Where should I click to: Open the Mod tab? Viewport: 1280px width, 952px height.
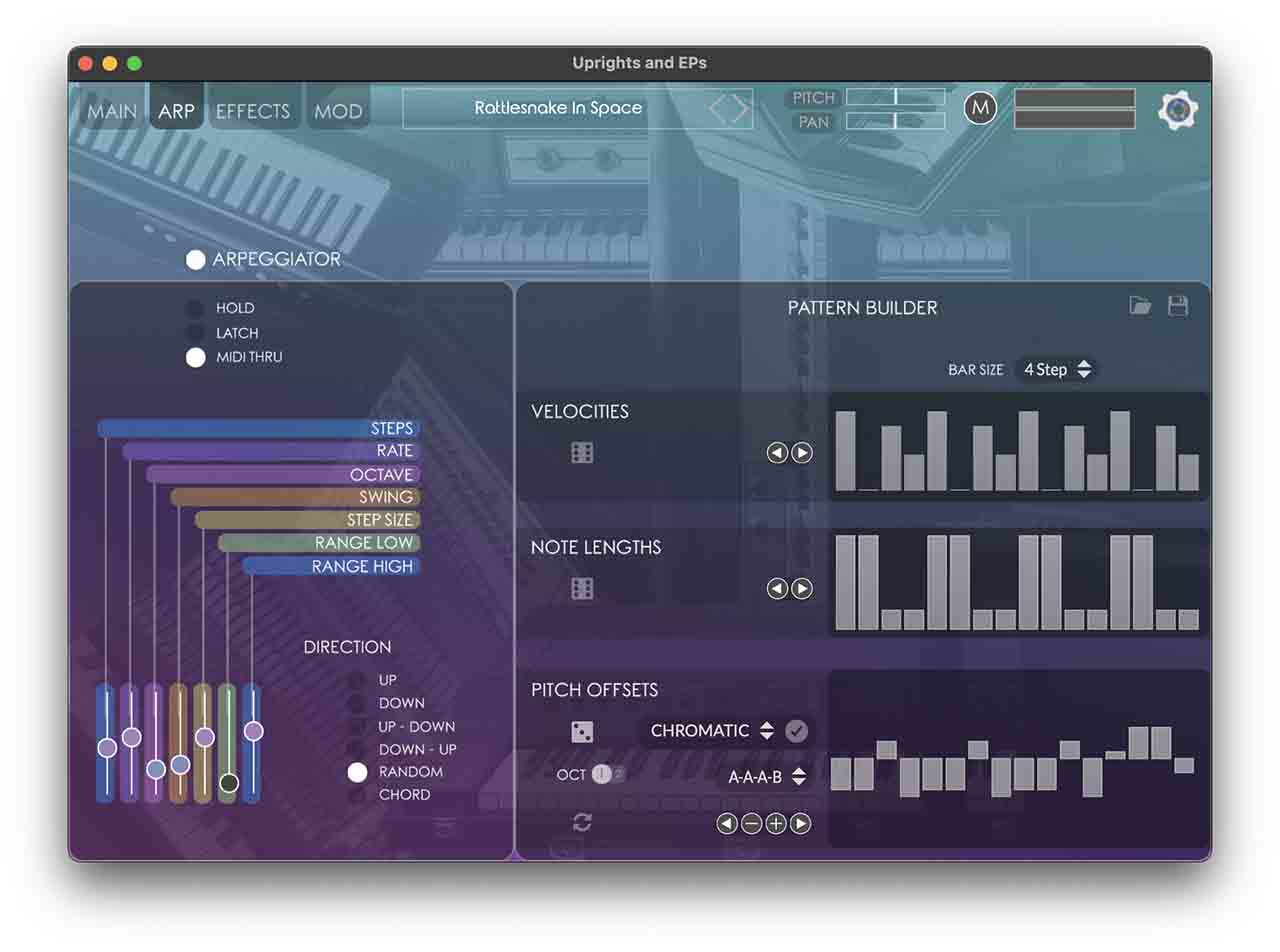338,111
